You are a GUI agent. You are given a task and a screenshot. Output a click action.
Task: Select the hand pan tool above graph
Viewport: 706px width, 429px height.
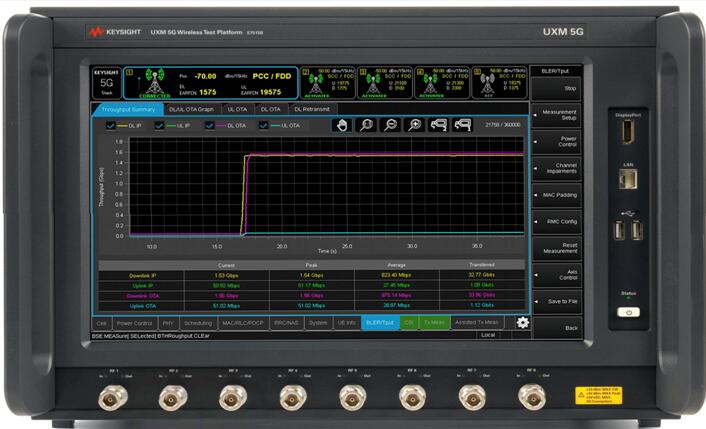[342, 125]
